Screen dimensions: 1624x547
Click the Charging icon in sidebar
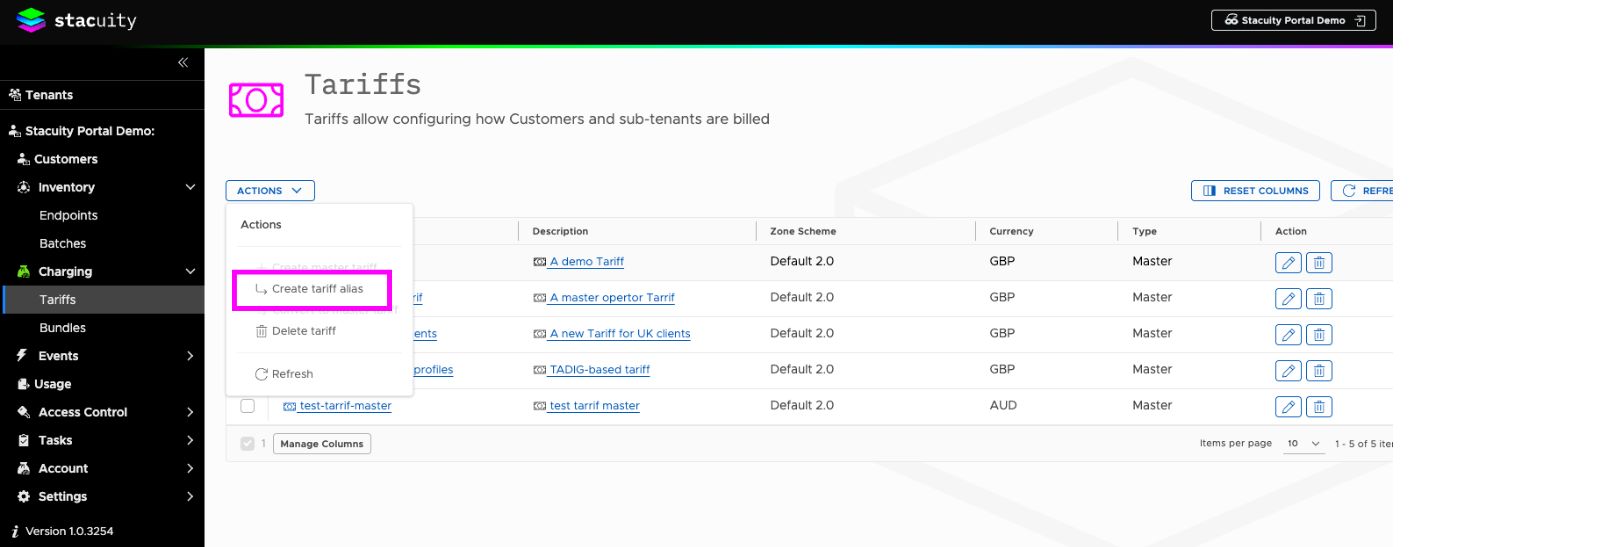[x=23, y=271]
